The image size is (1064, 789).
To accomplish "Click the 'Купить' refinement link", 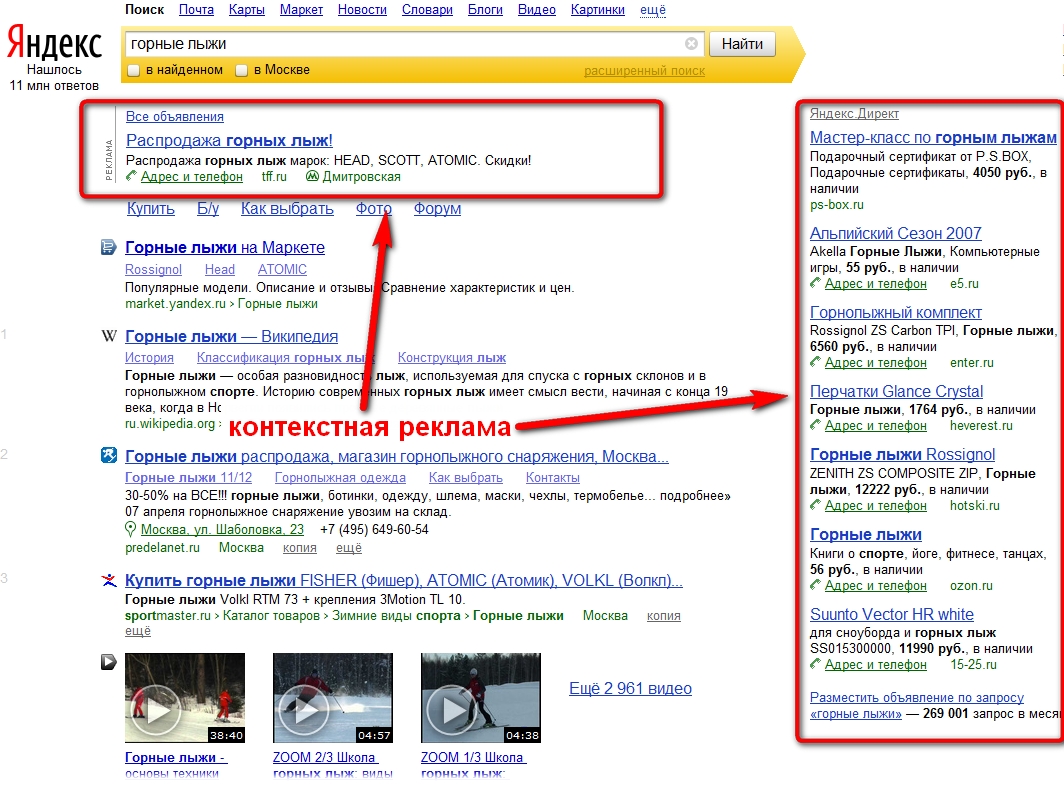I will tap(151, 208).
